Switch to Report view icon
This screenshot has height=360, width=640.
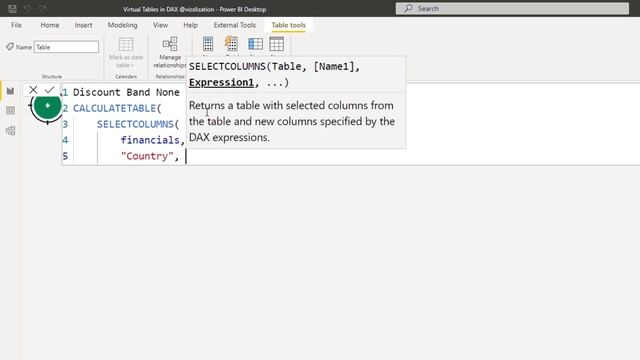(x=11, y=91)
